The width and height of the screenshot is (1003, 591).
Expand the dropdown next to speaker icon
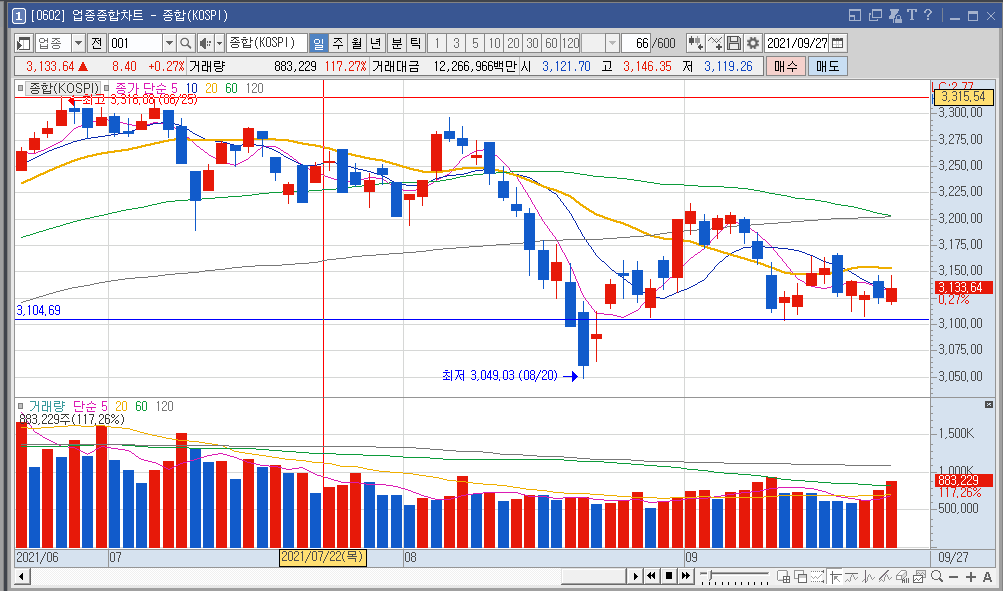pos(219,43)
